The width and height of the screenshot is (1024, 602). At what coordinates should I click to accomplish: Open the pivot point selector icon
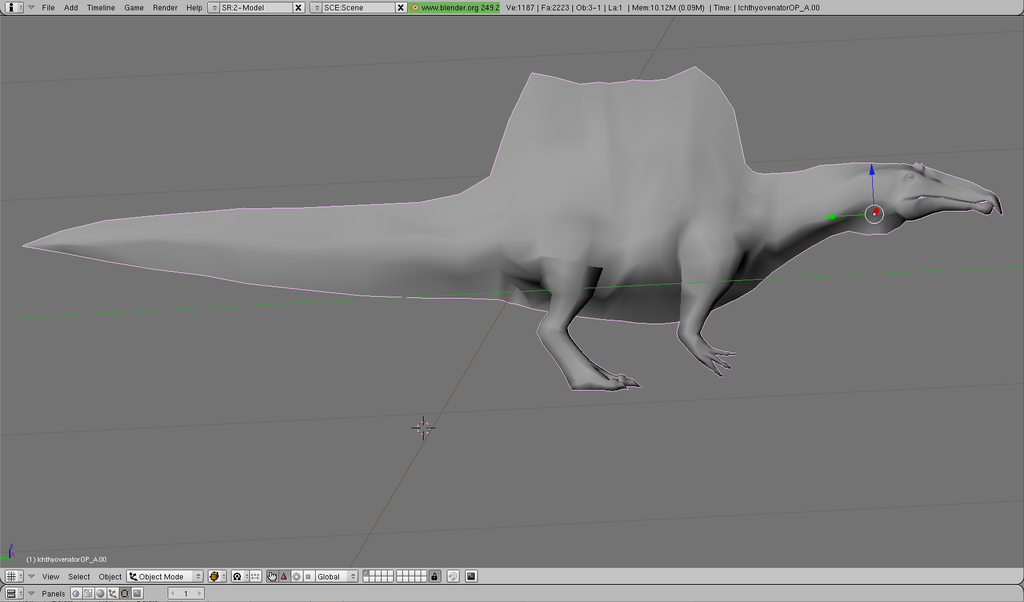point(237,576)
